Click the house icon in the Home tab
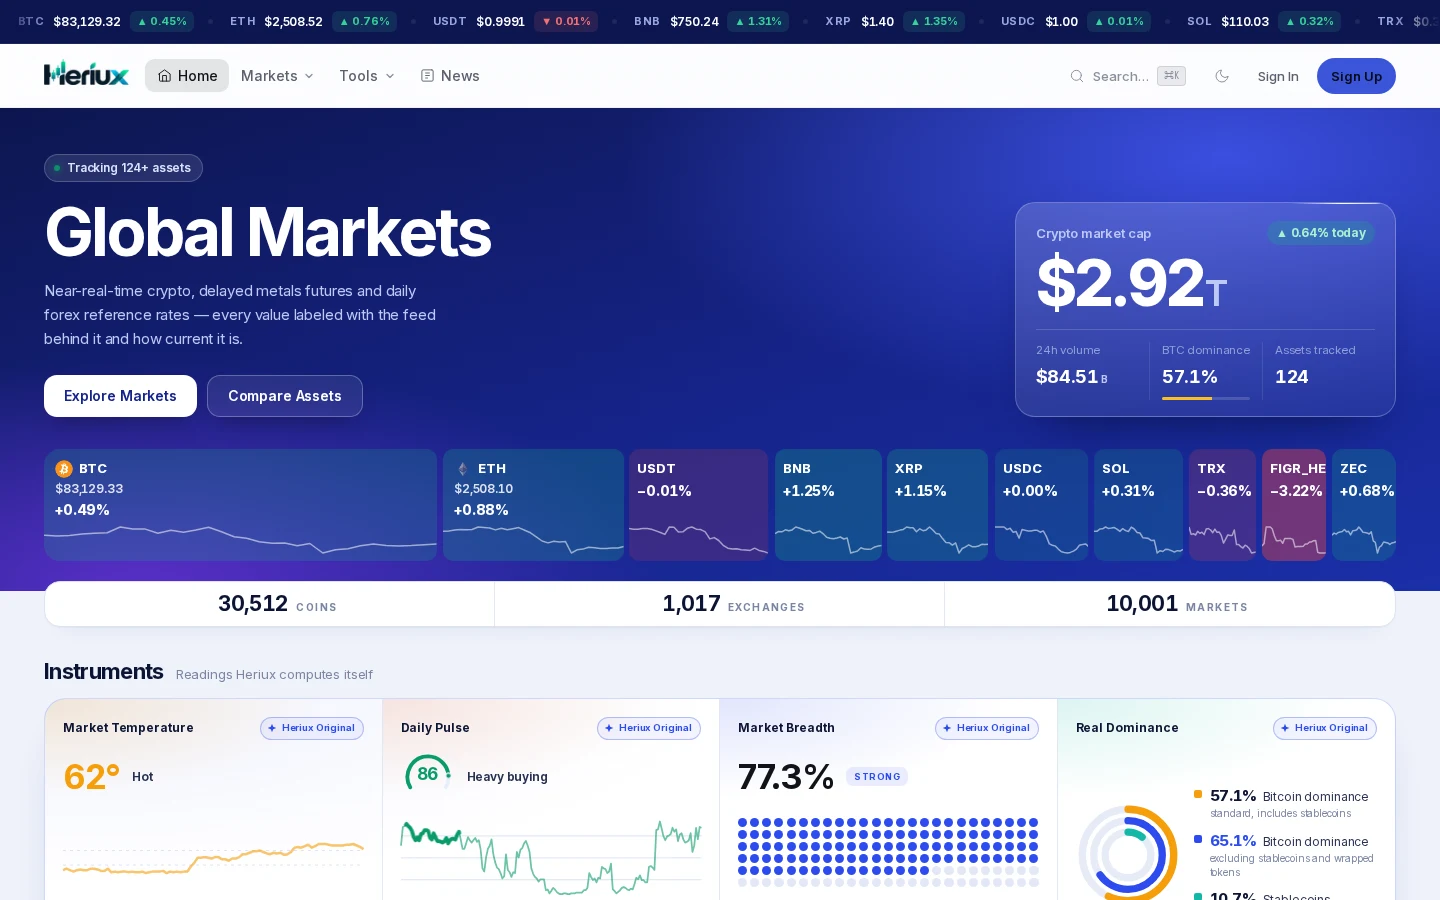 point(165,76)
